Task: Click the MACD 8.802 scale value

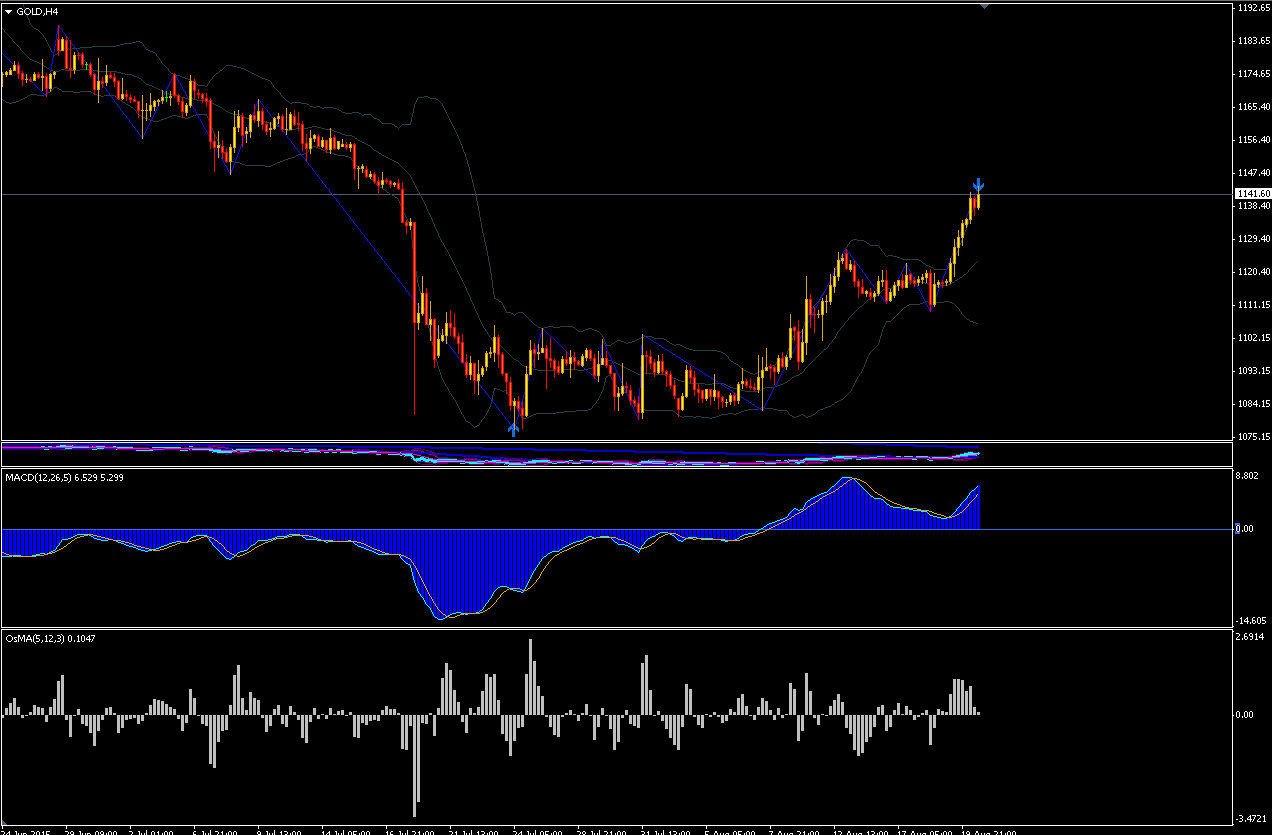Action: click(x=1248, y=477)
